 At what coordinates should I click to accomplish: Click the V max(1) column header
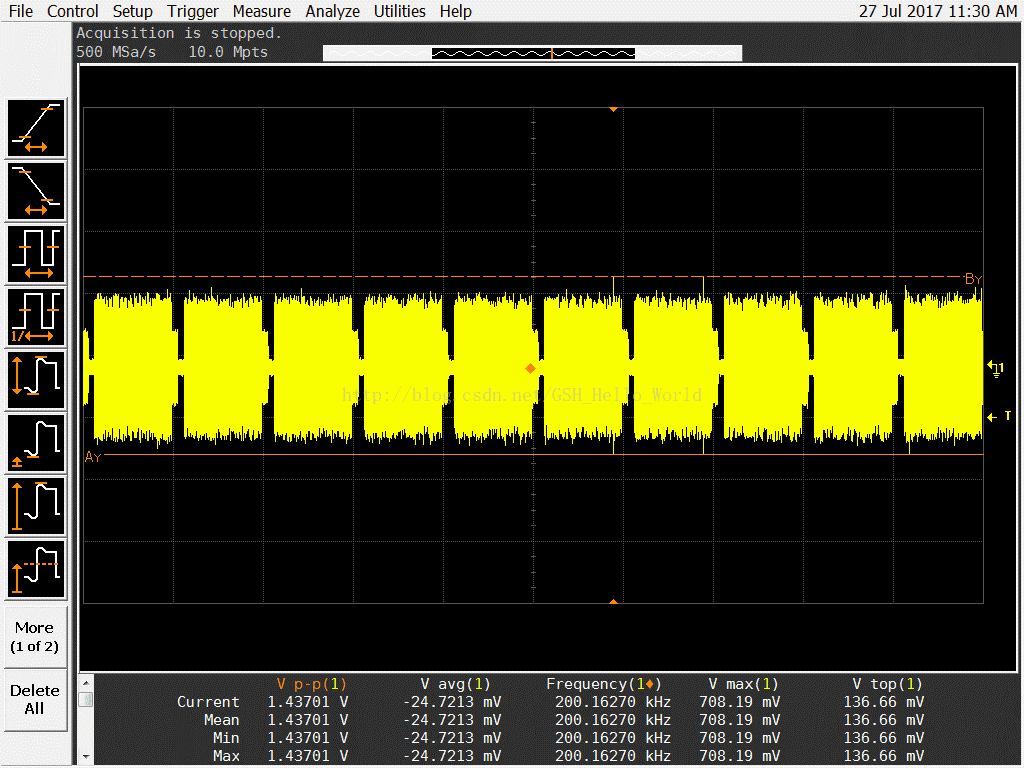(743, 684)
